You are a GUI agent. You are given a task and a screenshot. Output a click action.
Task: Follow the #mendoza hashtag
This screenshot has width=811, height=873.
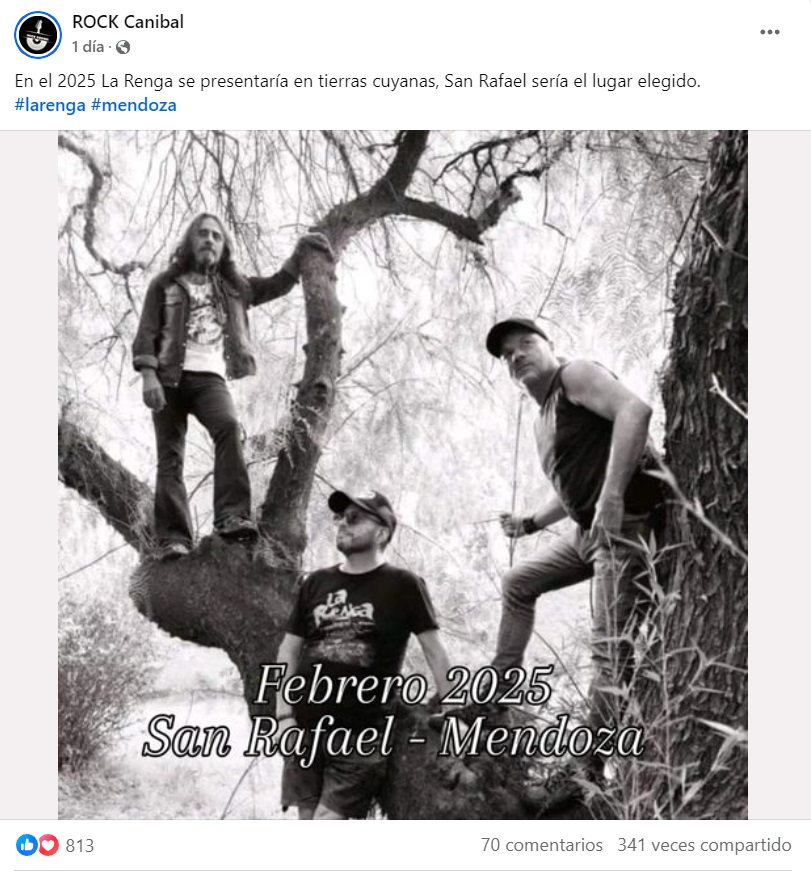[x=134, y=105]
